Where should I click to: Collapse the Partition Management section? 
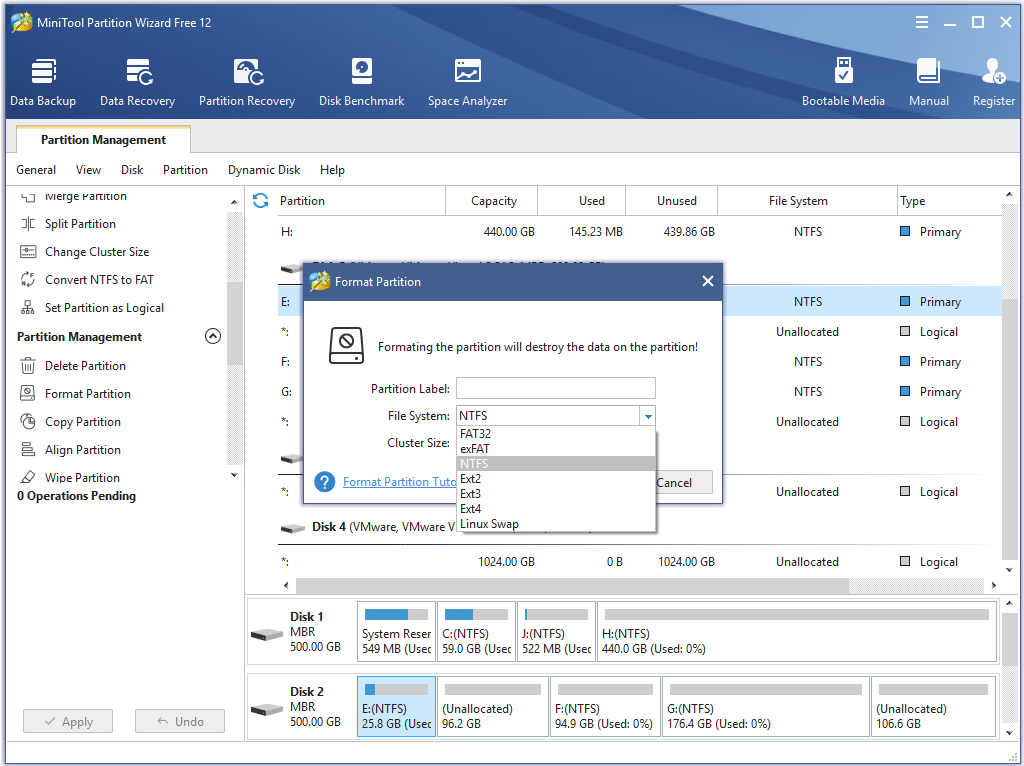point(212,336)
